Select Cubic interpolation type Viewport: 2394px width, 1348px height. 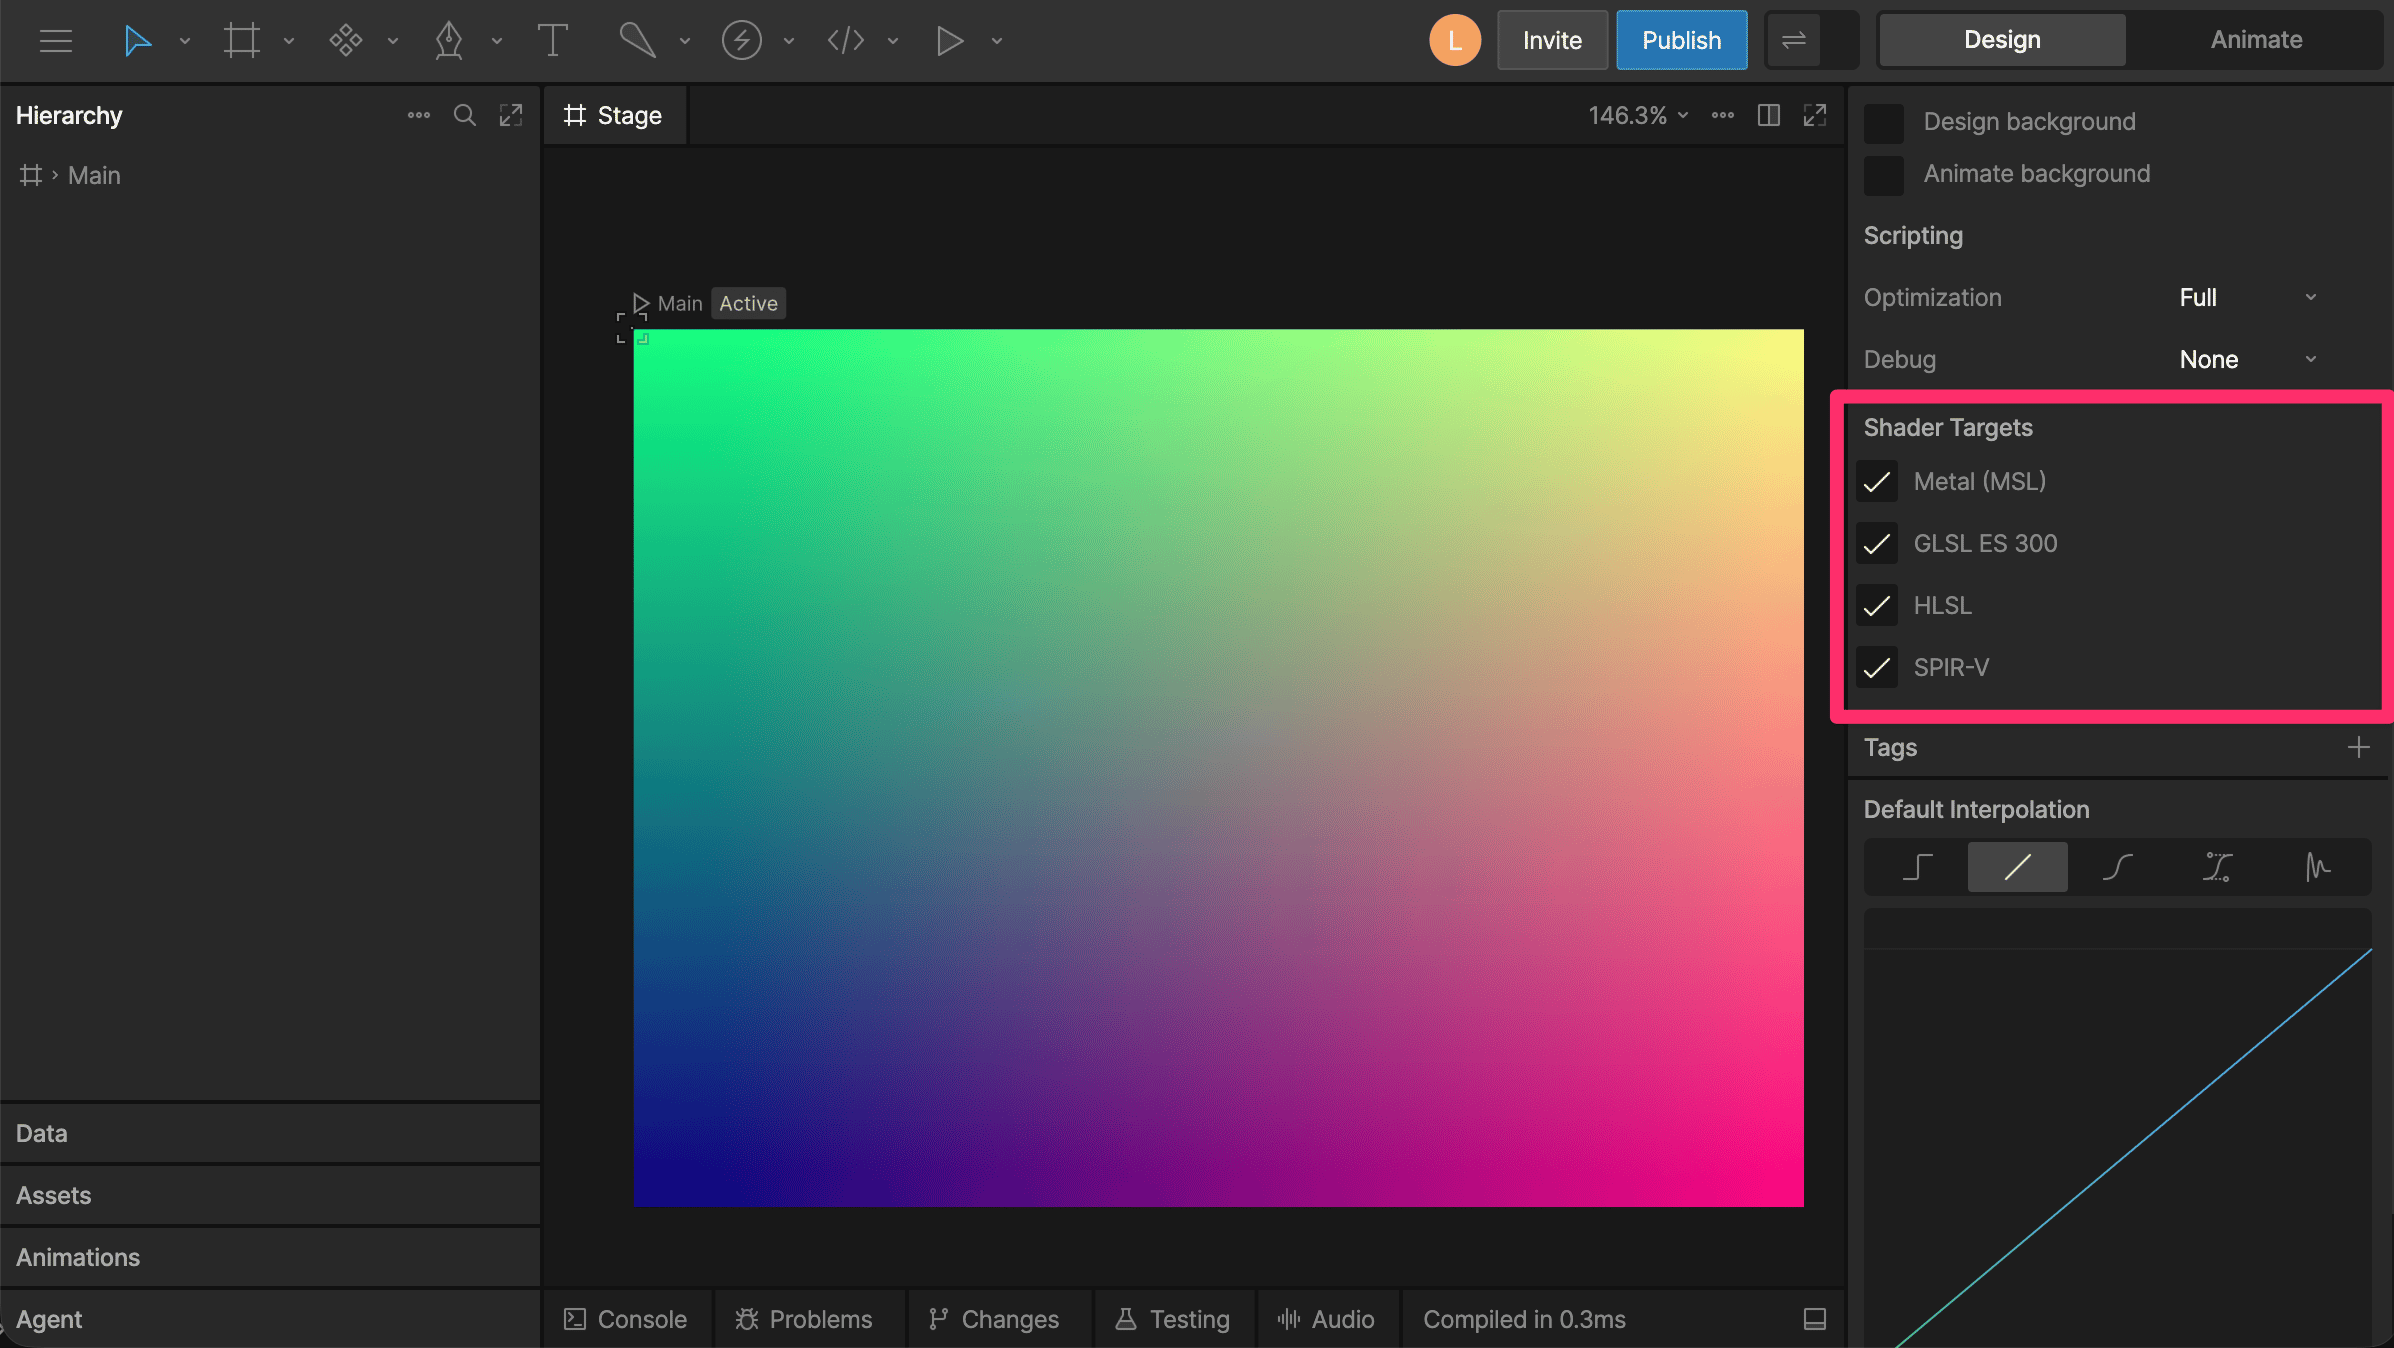[x=2117, y=867]
